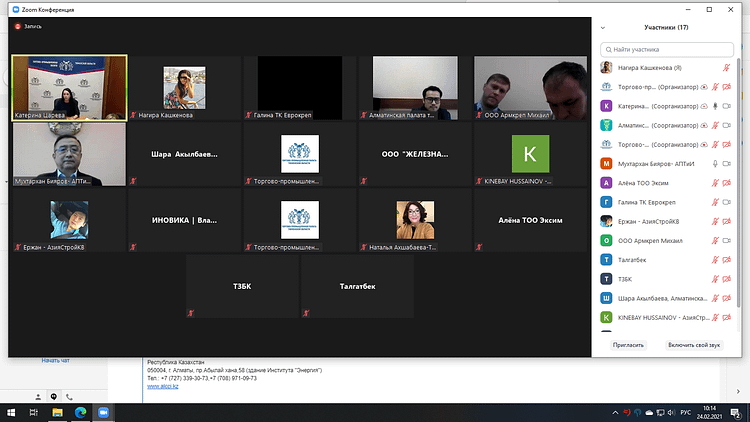Open the contacts person icon in background window
Screen dimensions: 750x422
38,397
